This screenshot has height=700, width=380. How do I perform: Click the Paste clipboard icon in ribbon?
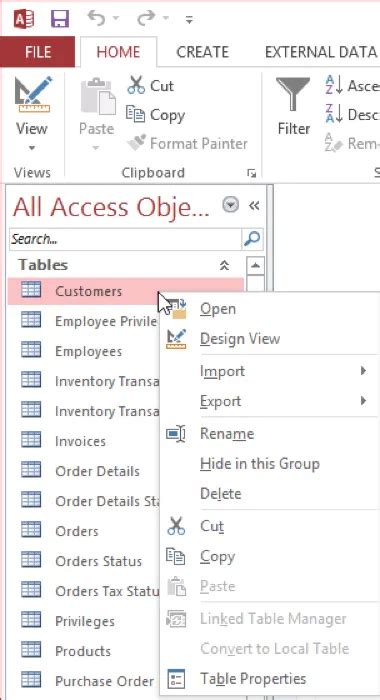point(98,96)
